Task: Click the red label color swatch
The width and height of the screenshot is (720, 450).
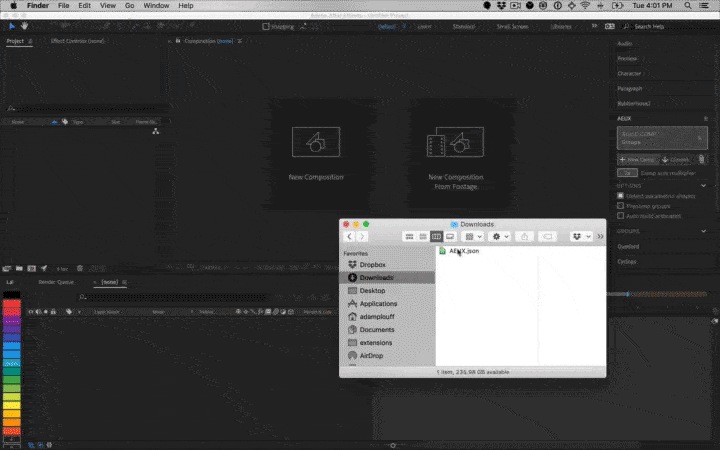Action: [11, 303]
